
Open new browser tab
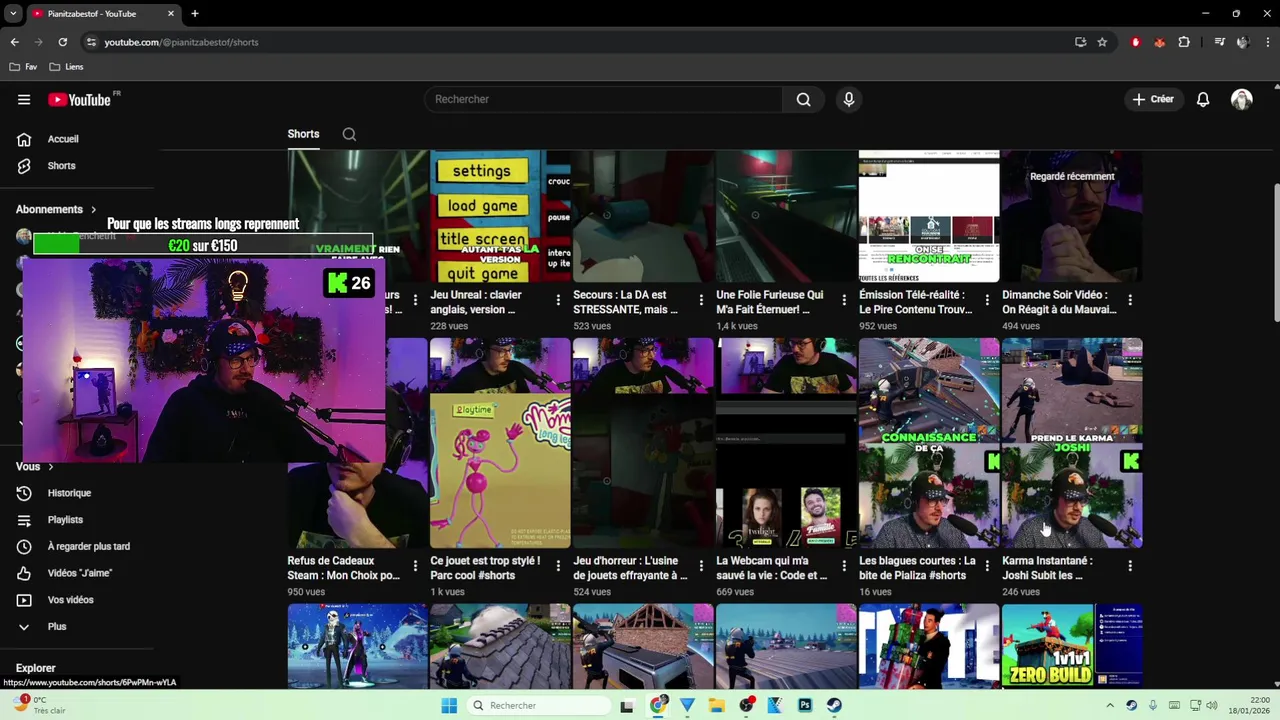[x=195, y=14]
